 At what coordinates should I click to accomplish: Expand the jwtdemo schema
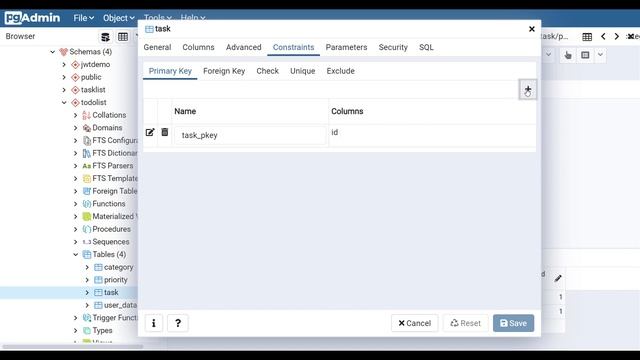pyautogui.click(x=64, y=64)
